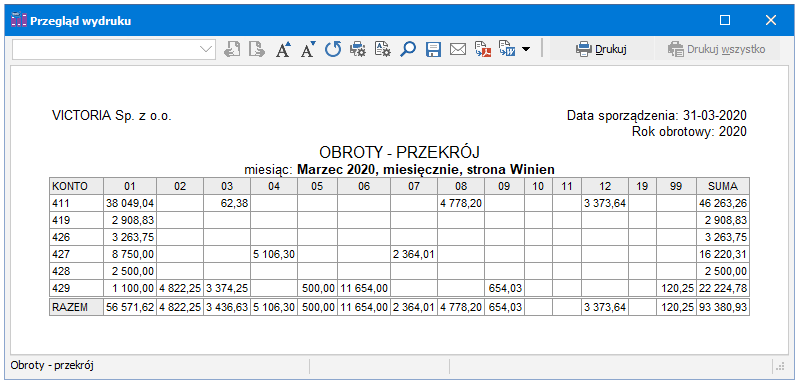
Task: Save the printout with the floppy icon
Action: click(x=433, y=49)
